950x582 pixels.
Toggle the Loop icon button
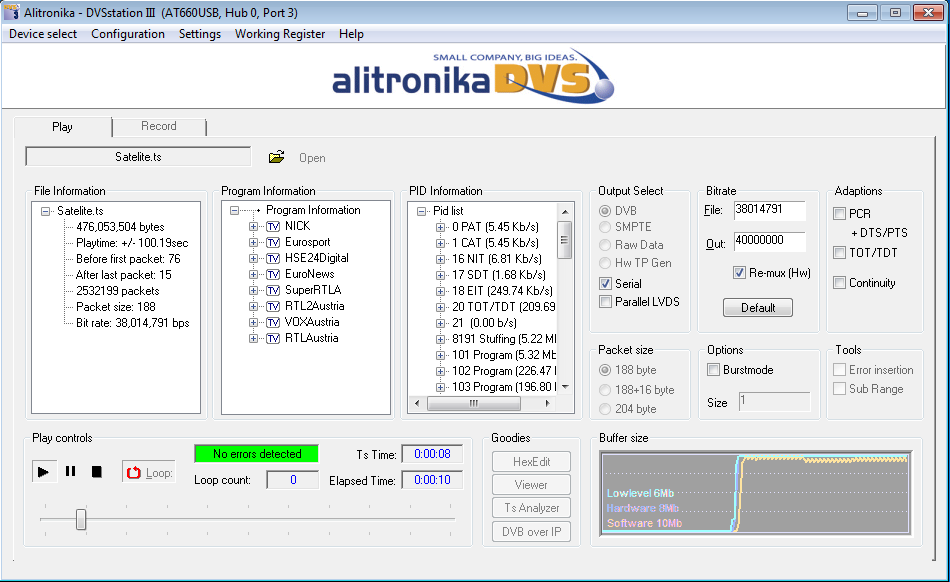tap(148, 472)
